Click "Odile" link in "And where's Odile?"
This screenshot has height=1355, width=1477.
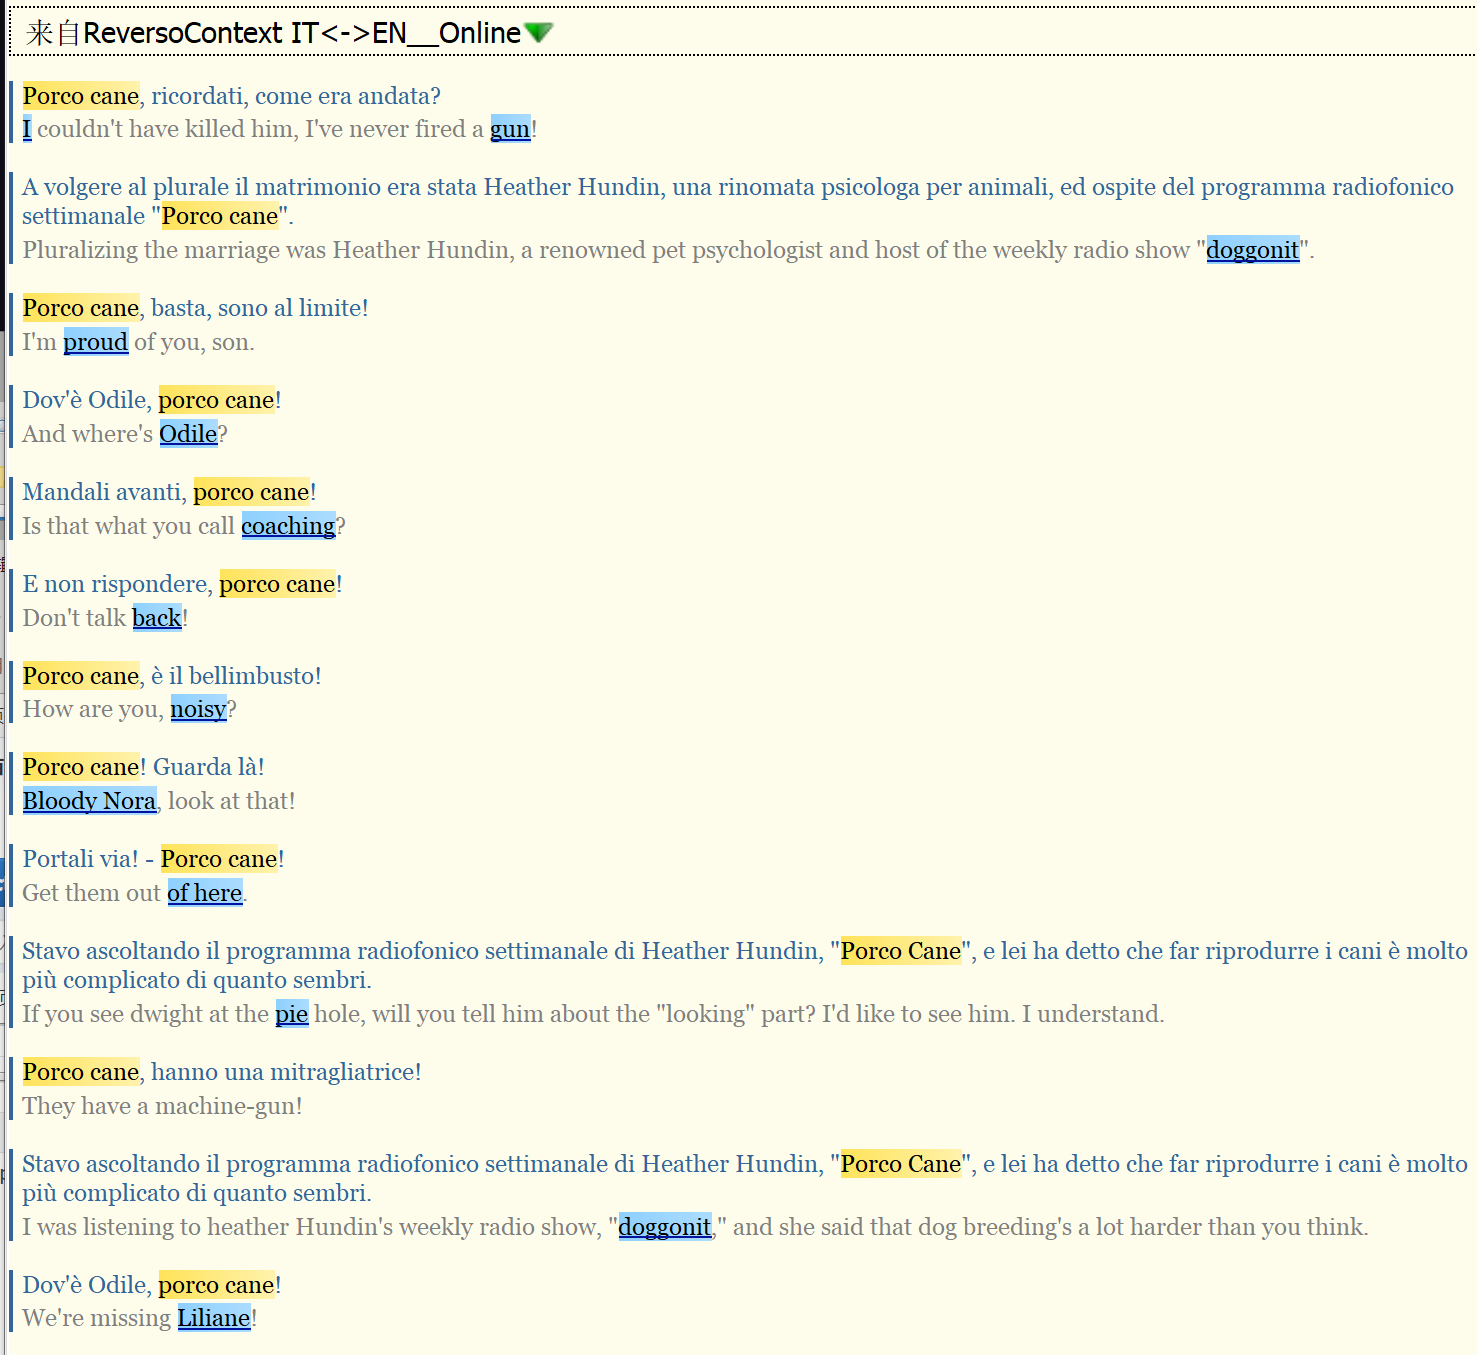[188, 434]
